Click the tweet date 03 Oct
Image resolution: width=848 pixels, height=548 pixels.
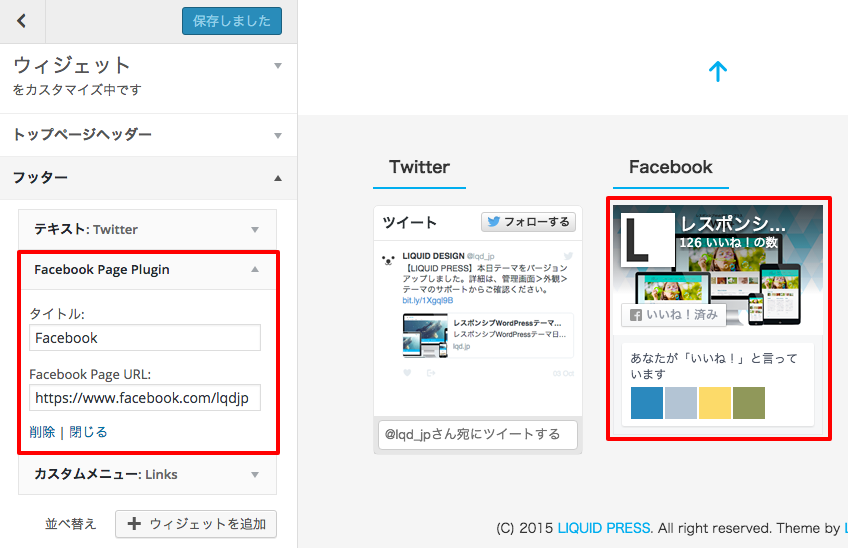point(564,373)
